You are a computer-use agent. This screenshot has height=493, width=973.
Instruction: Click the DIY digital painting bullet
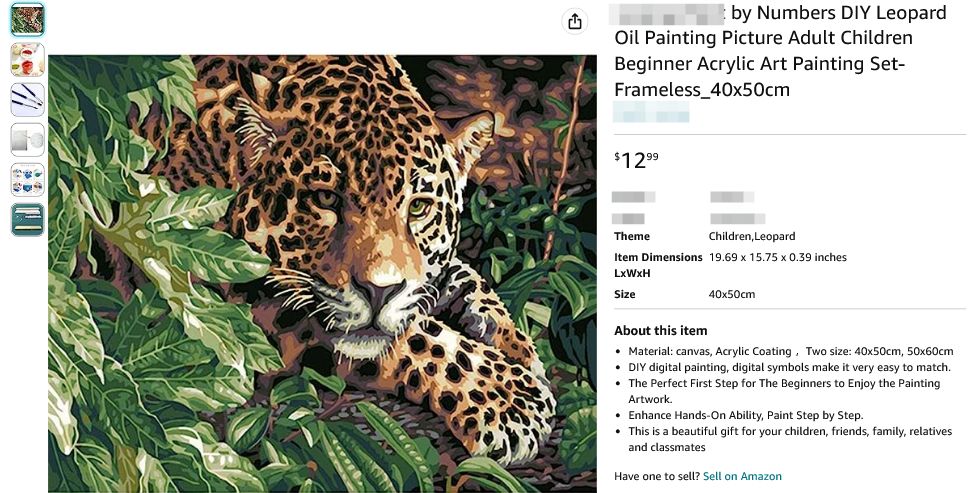[x=789, y=367]
